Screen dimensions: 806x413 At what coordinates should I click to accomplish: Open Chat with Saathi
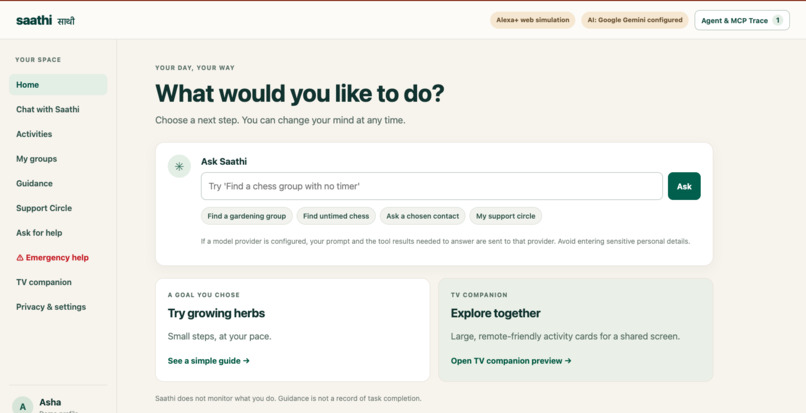tap(58, 110)
